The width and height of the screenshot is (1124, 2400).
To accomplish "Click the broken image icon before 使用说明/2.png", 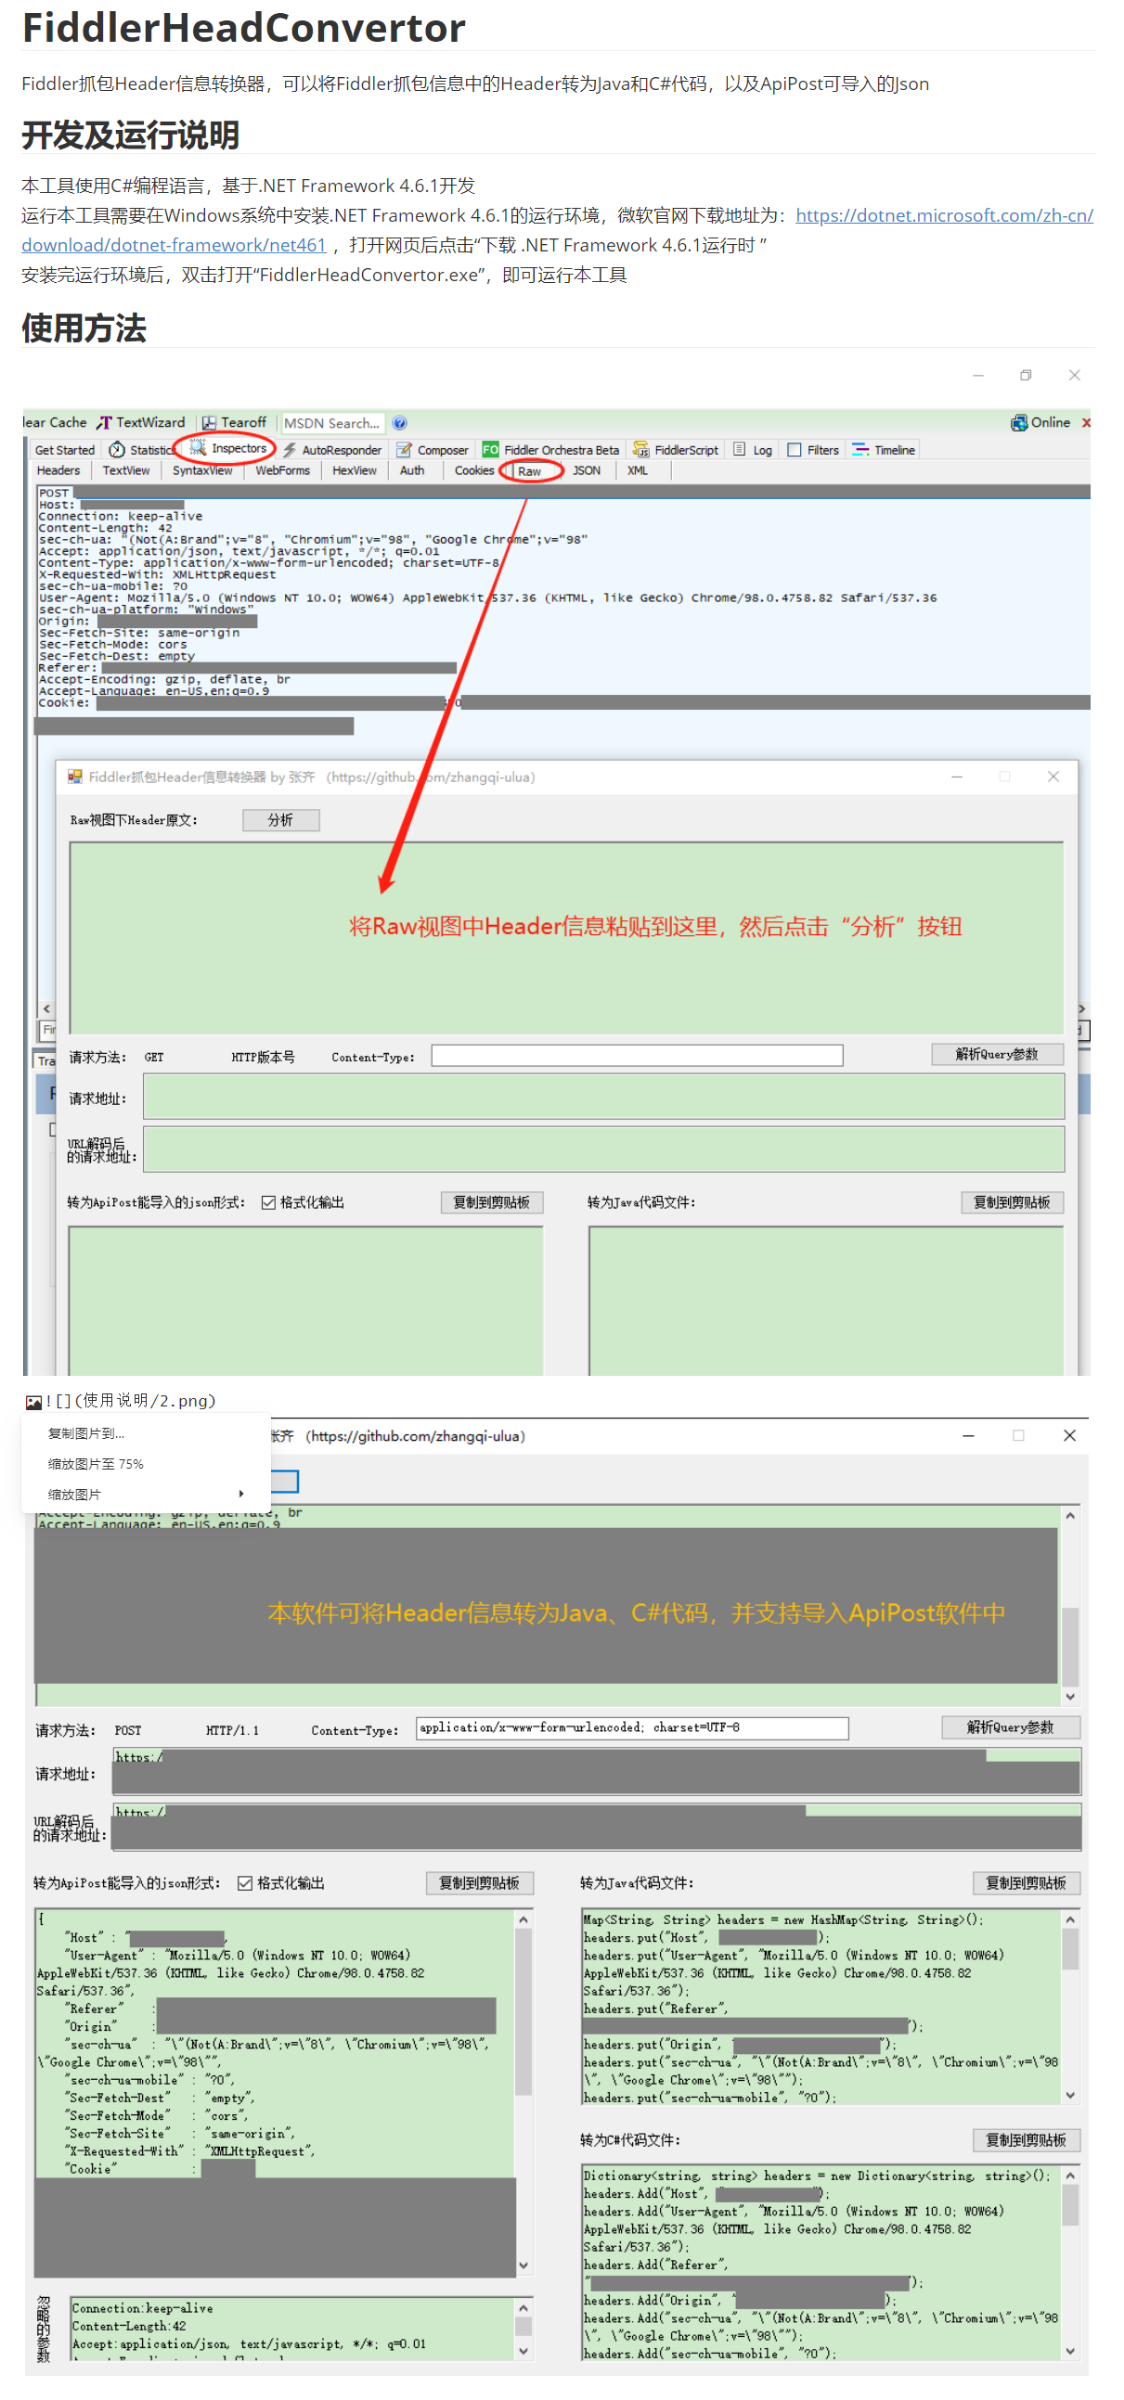I will tap(33, 1402).
